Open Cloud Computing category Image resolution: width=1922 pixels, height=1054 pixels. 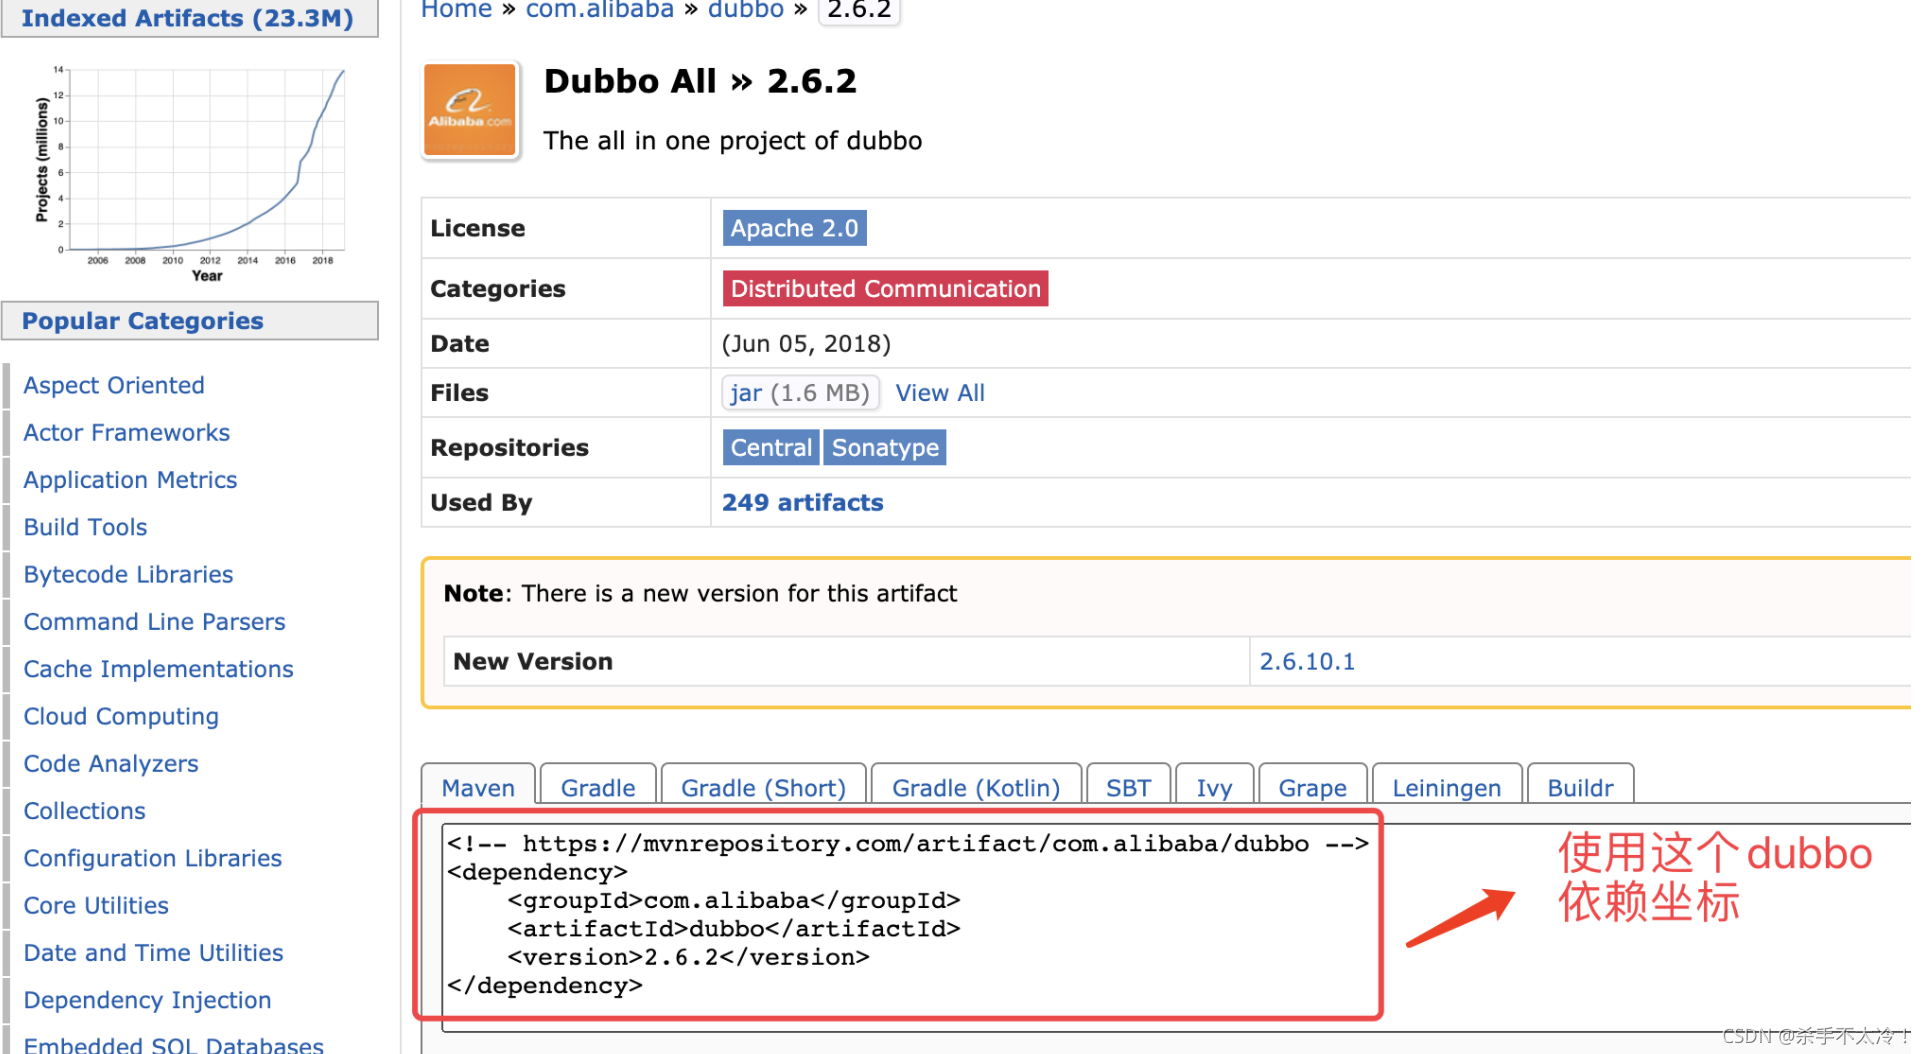click(x=121, y=716)
